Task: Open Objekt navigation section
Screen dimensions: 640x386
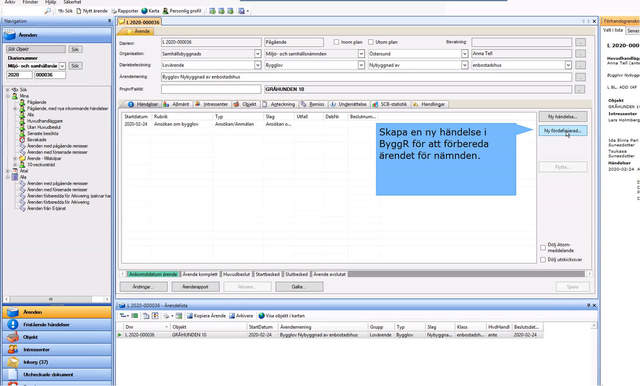Action: click(57, 337)
